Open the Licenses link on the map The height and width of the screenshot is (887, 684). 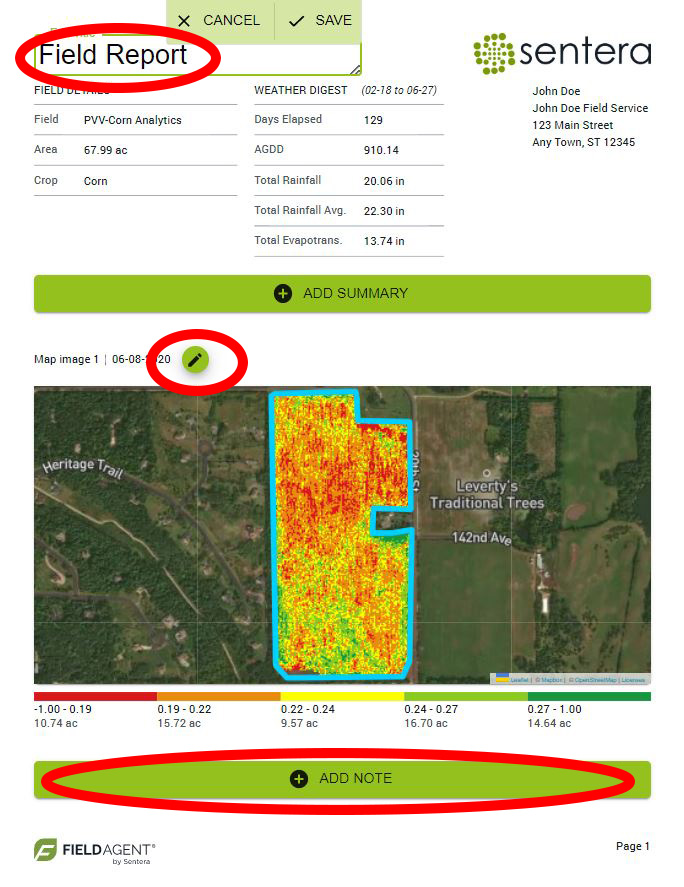click(633, 680)
